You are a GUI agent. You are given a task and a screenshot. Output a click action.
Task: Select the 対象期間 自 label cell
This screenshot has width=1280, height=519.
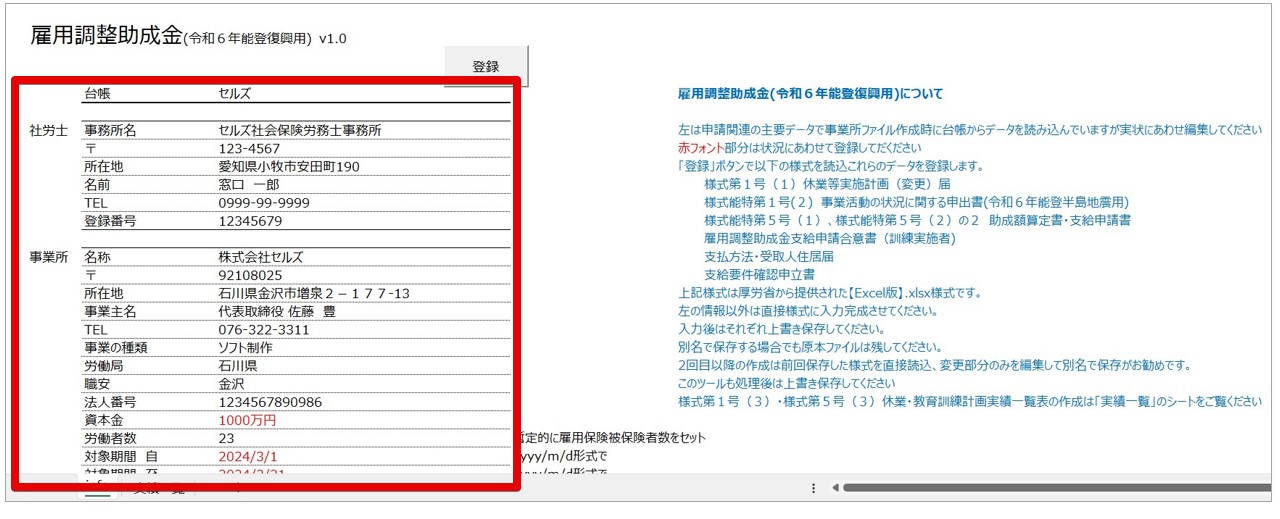[x=122, y=456]
